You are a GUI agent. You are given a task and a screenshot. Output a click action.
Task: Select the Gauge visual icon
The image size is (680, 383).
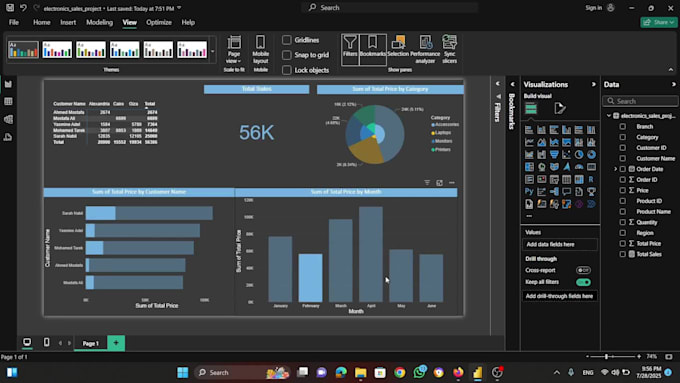point(579,167)
